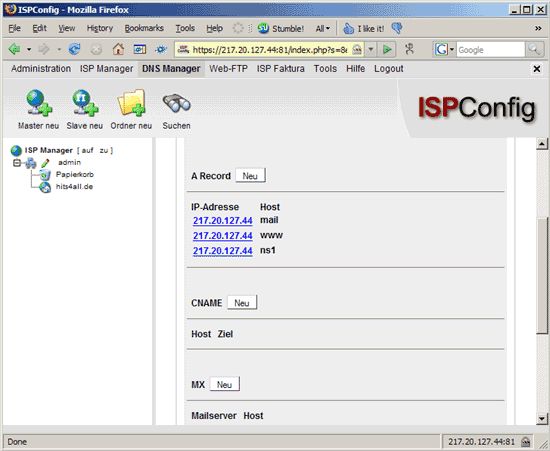Open the URL history dropdown arrow
Image resolution: width=550 pixels, height=451 pixels.
click(x=371, y=49)
